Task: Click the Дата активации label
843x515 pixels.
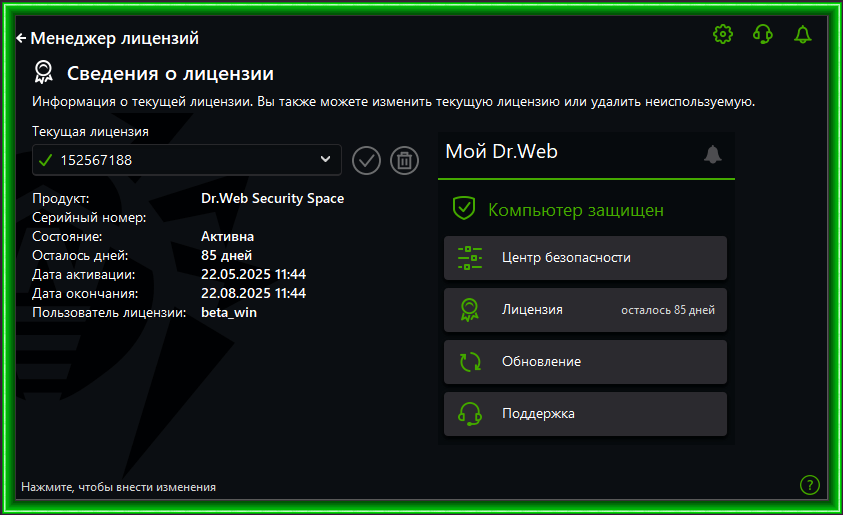Action: pos(84,275)
